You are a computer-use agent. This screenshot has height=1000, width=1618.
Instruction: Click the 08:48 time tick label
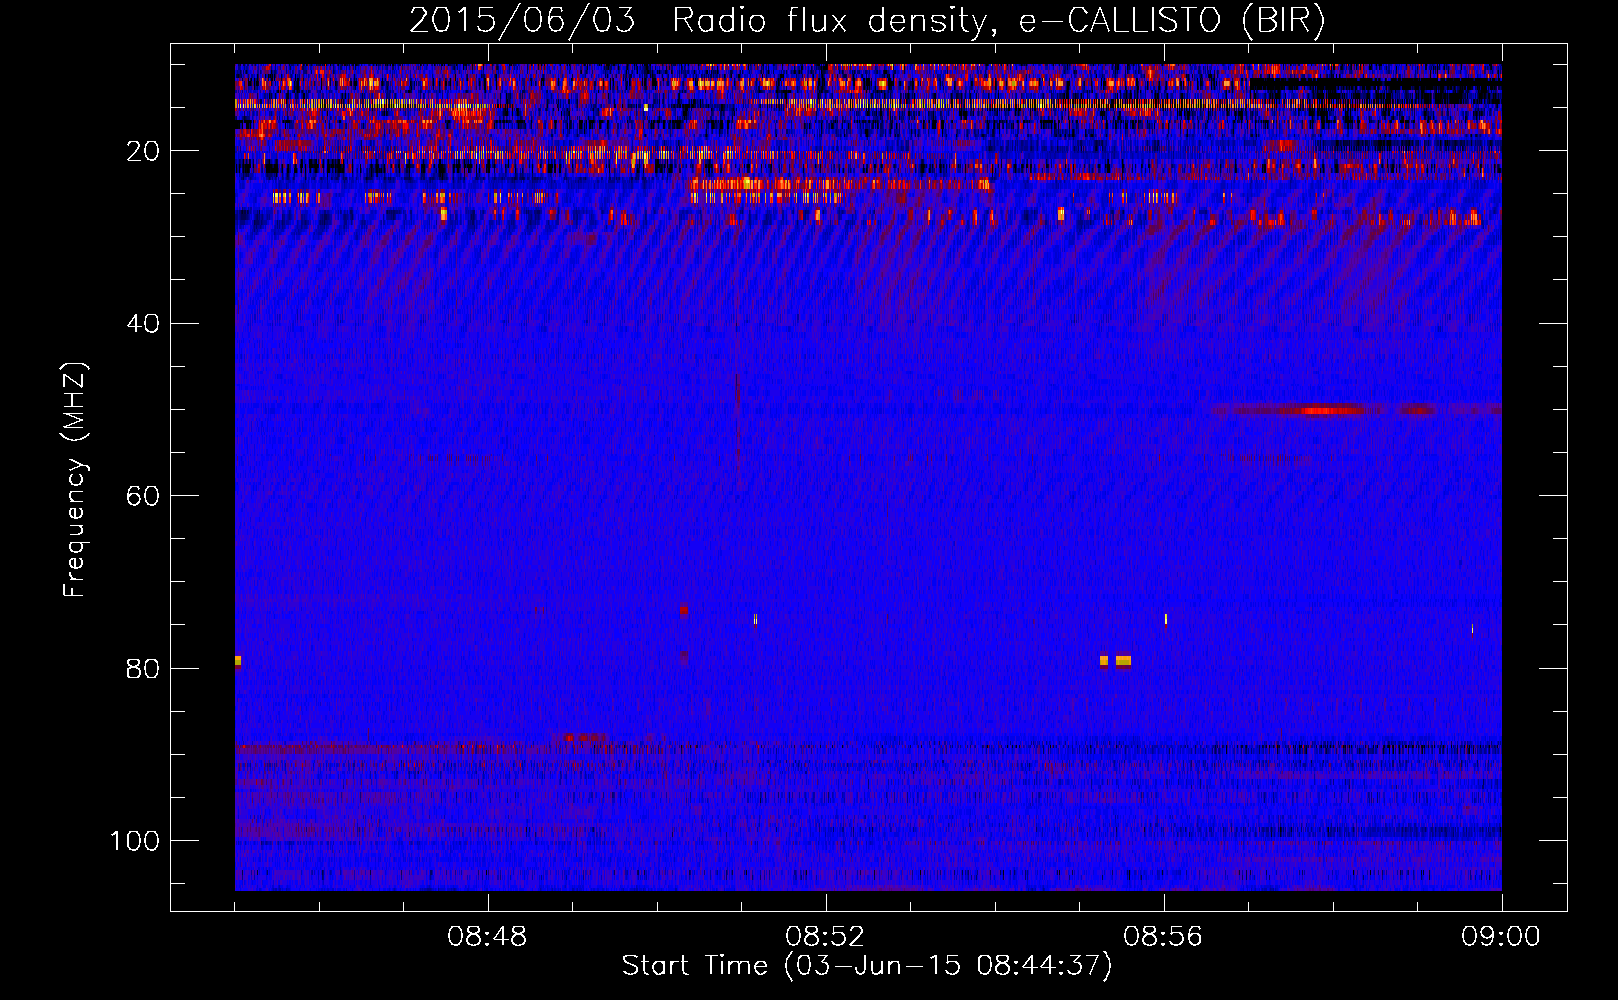click(x=487, y=937)
